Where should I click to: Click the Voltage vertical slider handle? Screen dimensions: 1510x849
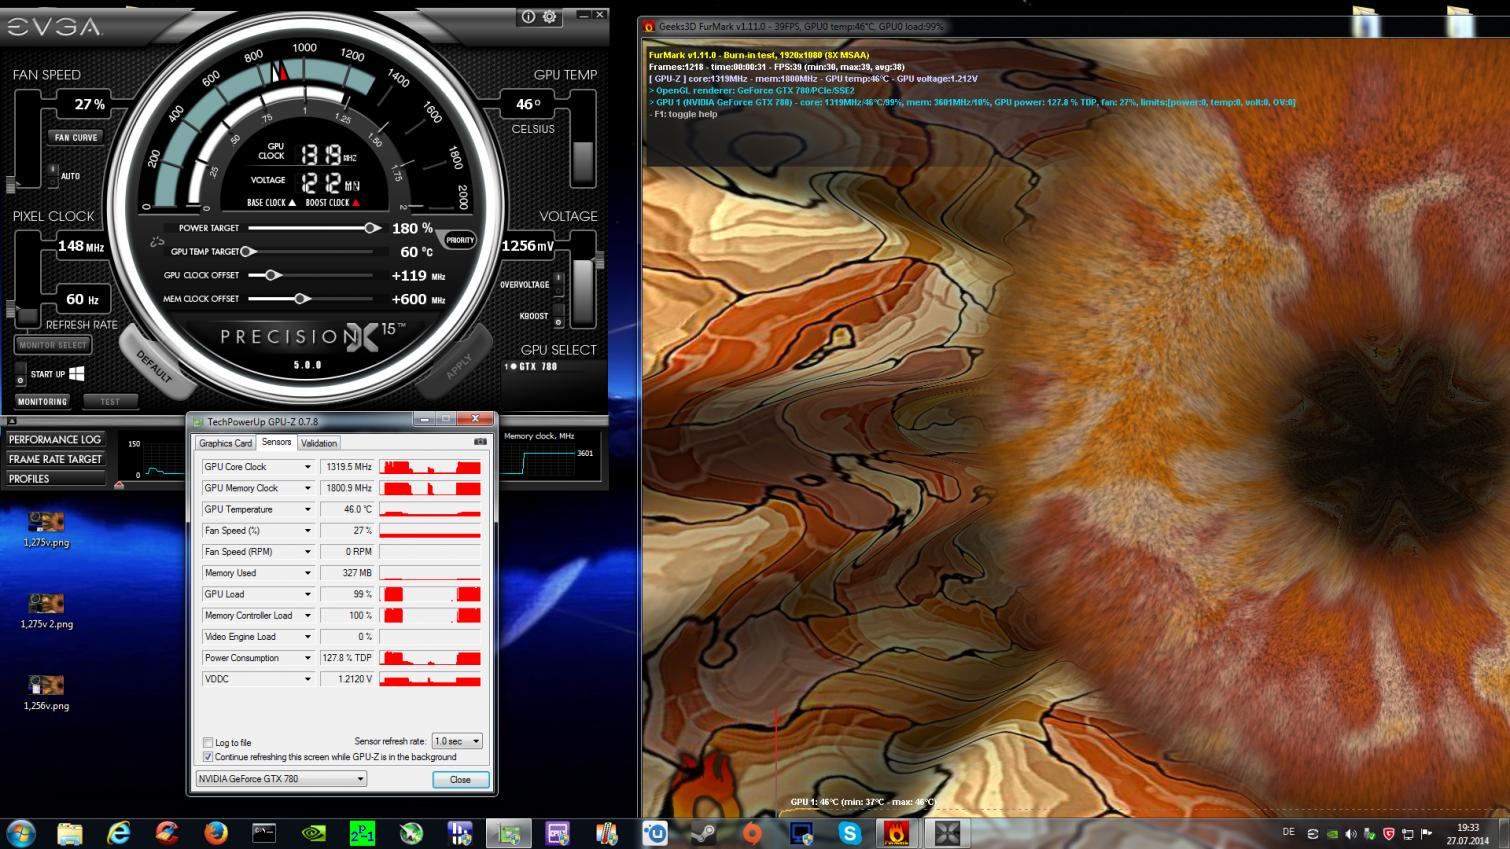pos(598,260)
